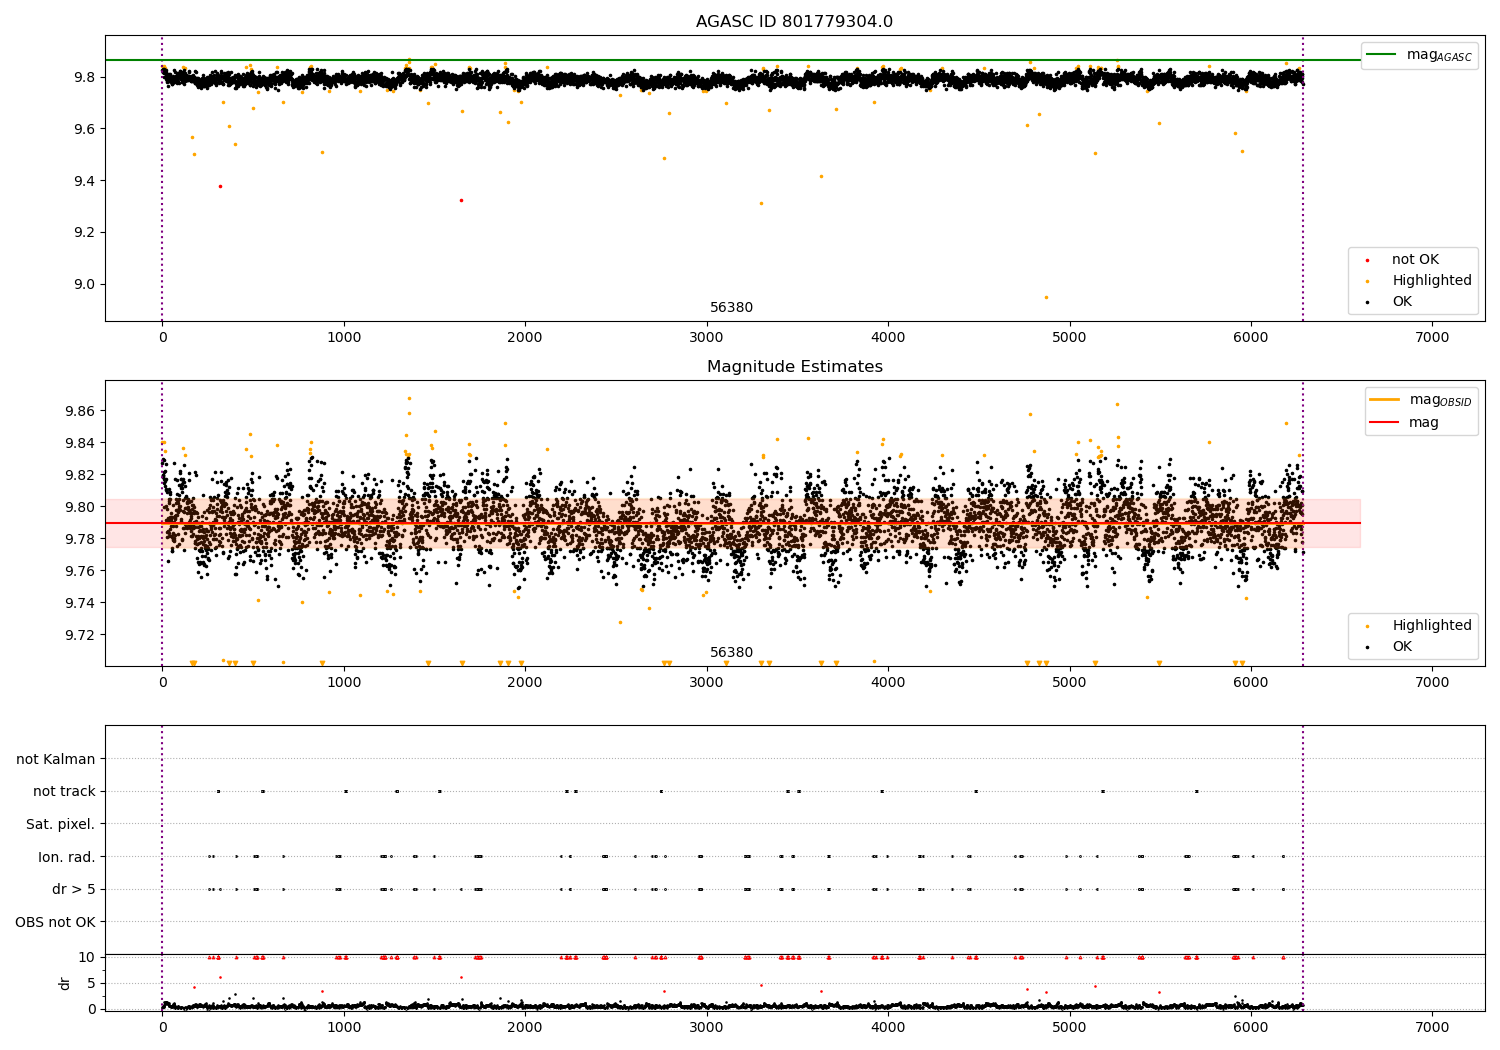This screenshot has width=1500, height=1050.
Task: Click the 9.80 y-tick label in middle plot
Action: (x=80, y=508)
